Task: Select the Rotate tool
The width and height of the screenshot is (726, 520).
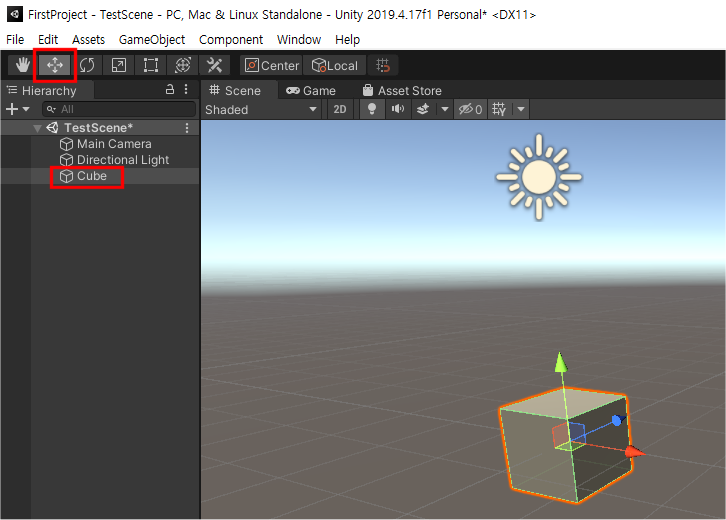Action: click(87, 65)
